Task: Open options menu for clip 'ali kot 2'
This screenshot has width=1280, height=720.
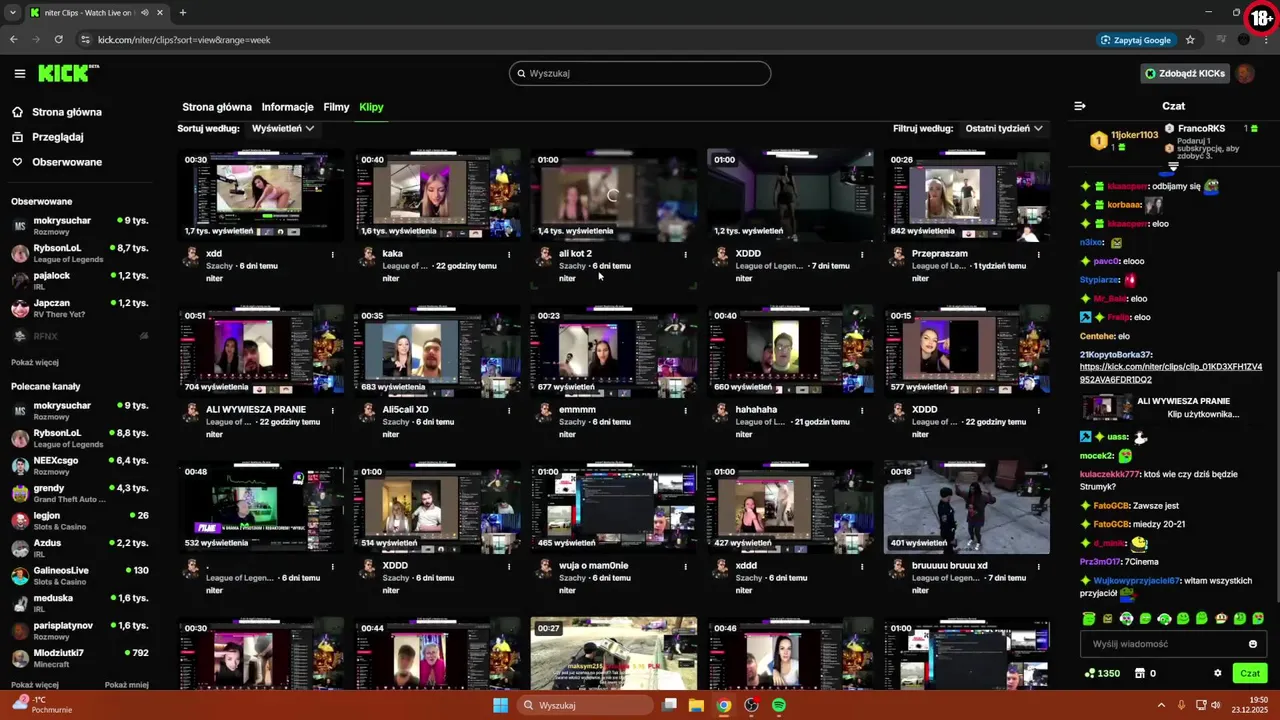Action: pyautogui.click(x=685, y=254)
